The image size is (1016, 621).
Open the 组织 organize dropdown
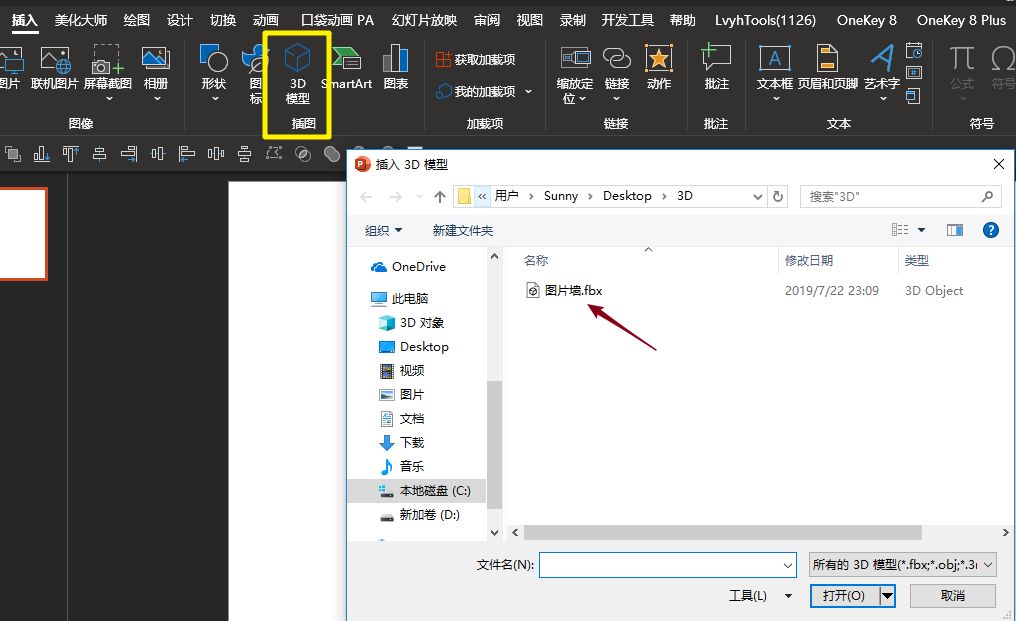tap(383, 230)
